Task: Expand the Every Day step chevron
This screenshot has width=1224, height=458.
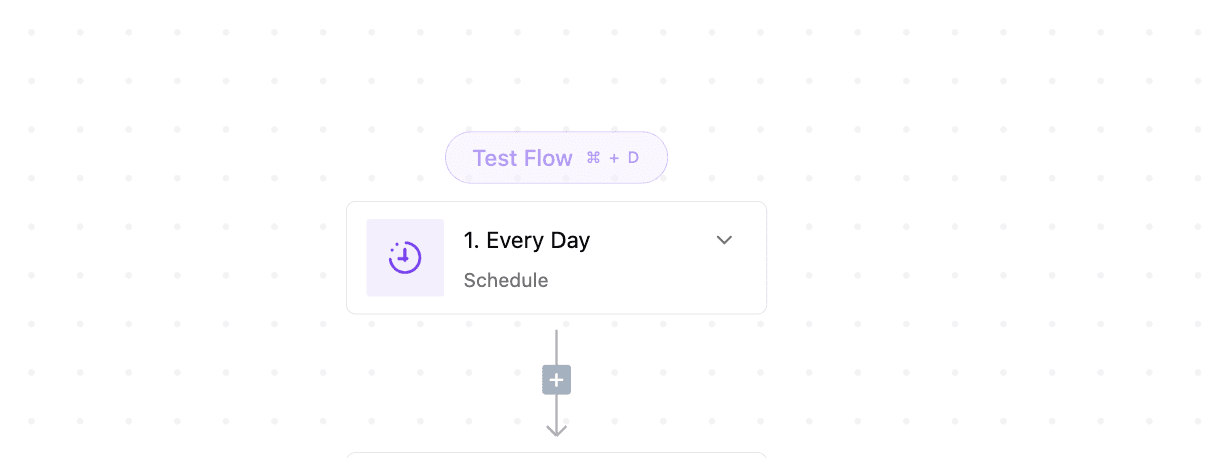Action: click(725, 240)
